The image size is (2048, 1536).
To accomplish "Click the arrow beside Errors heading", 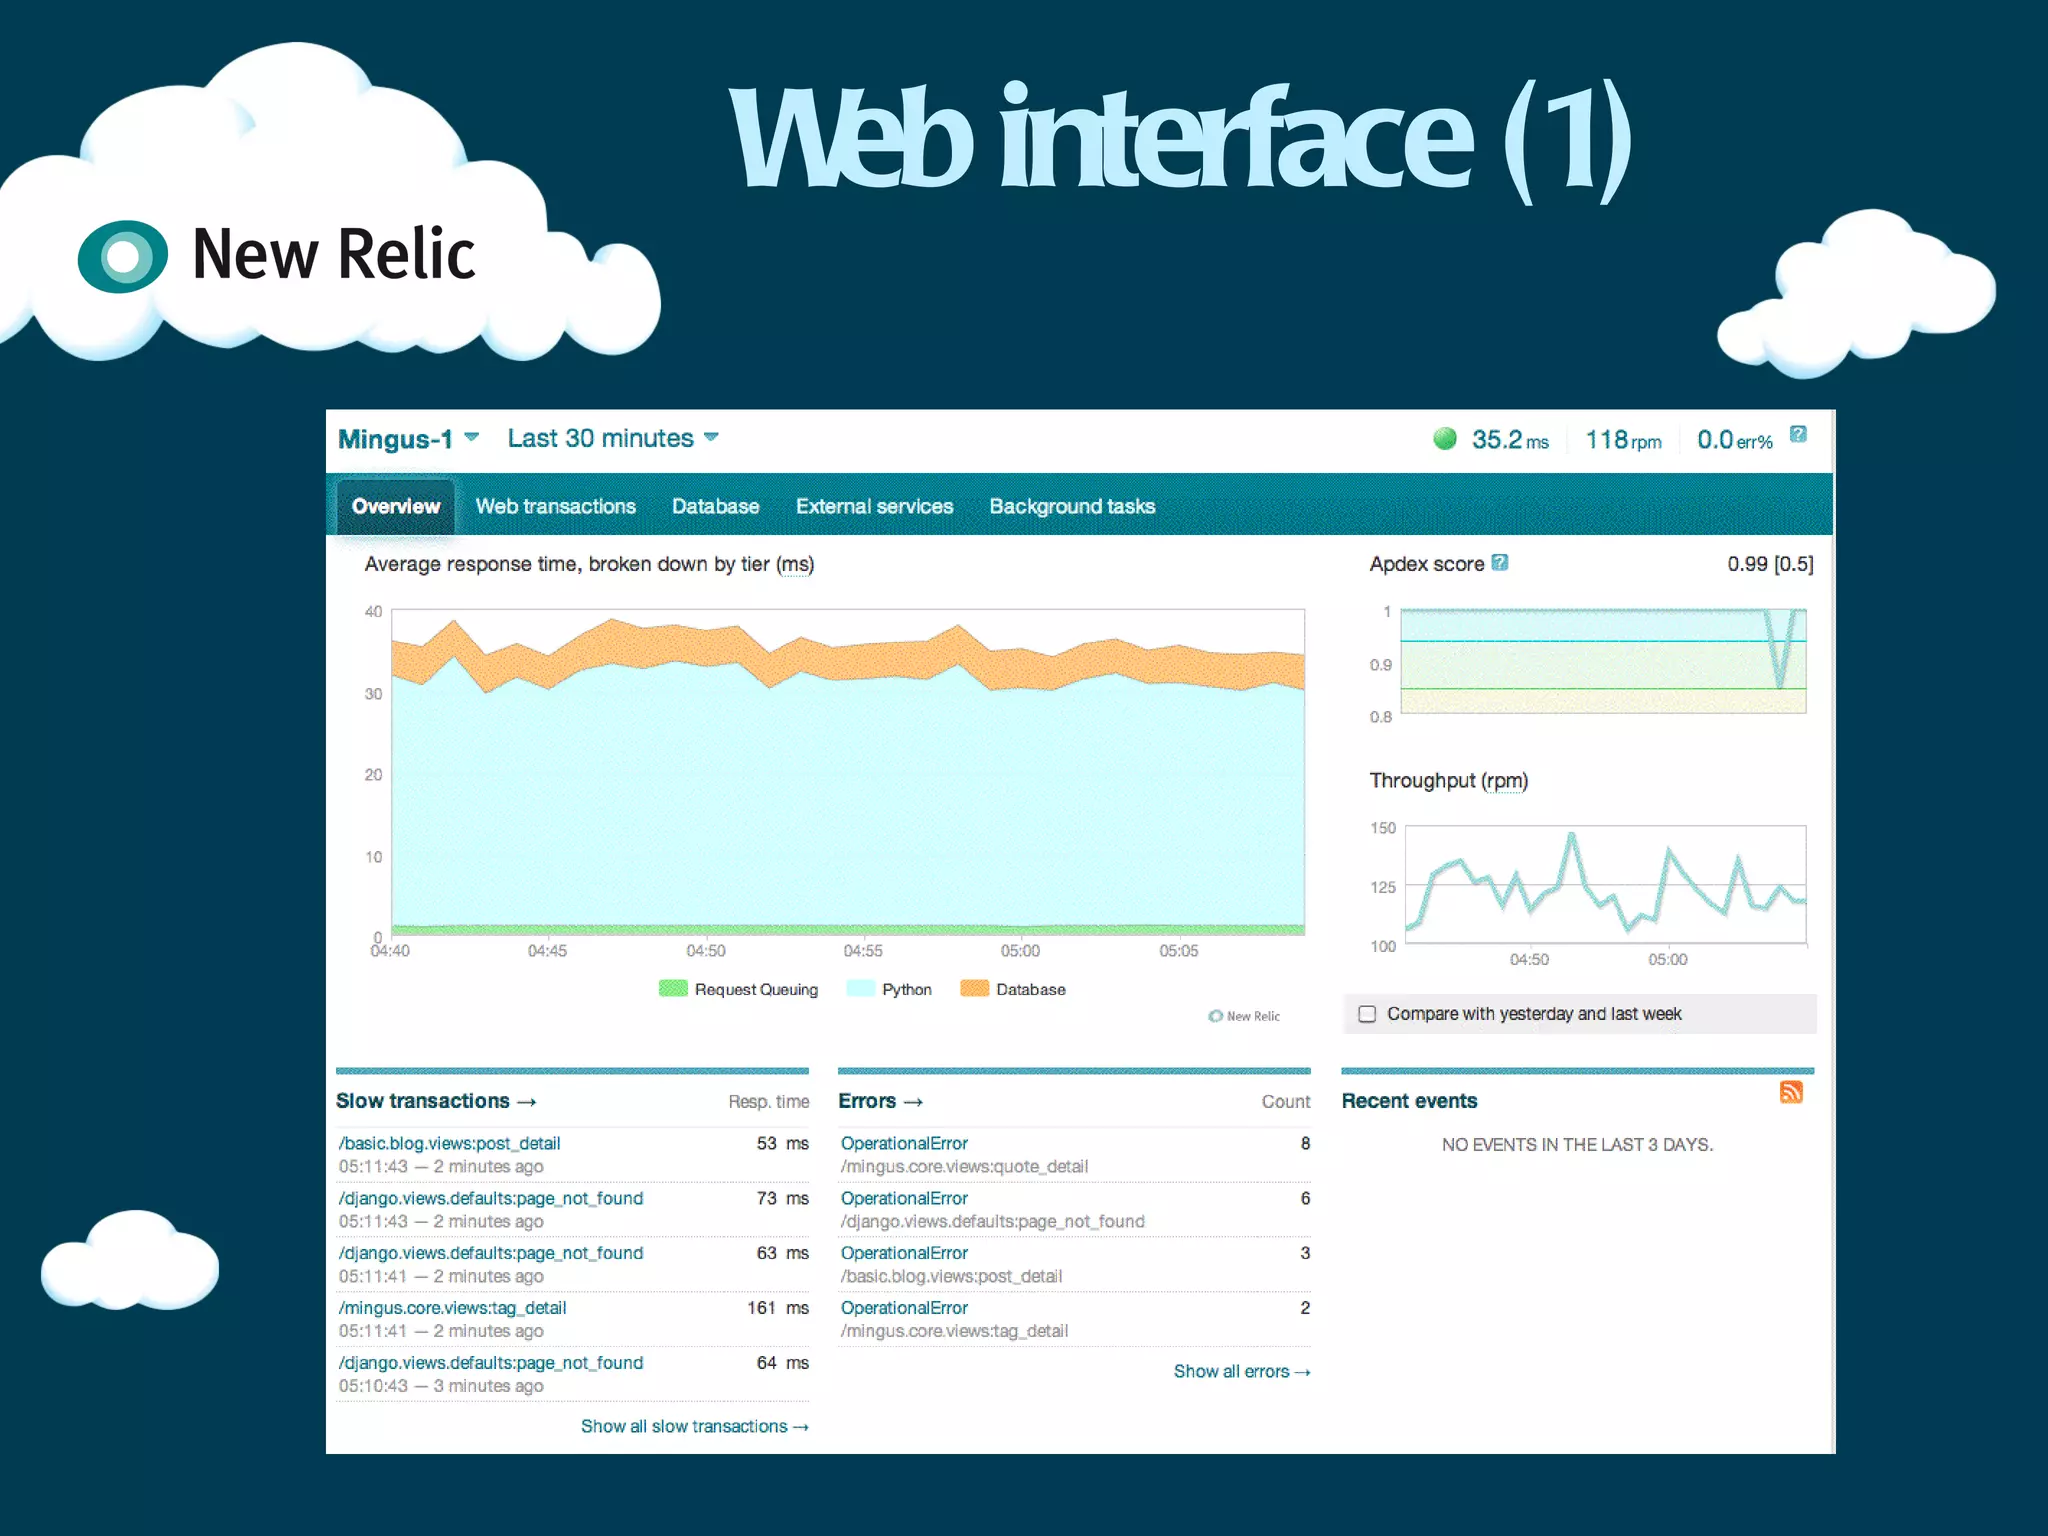I will 913,1102.
